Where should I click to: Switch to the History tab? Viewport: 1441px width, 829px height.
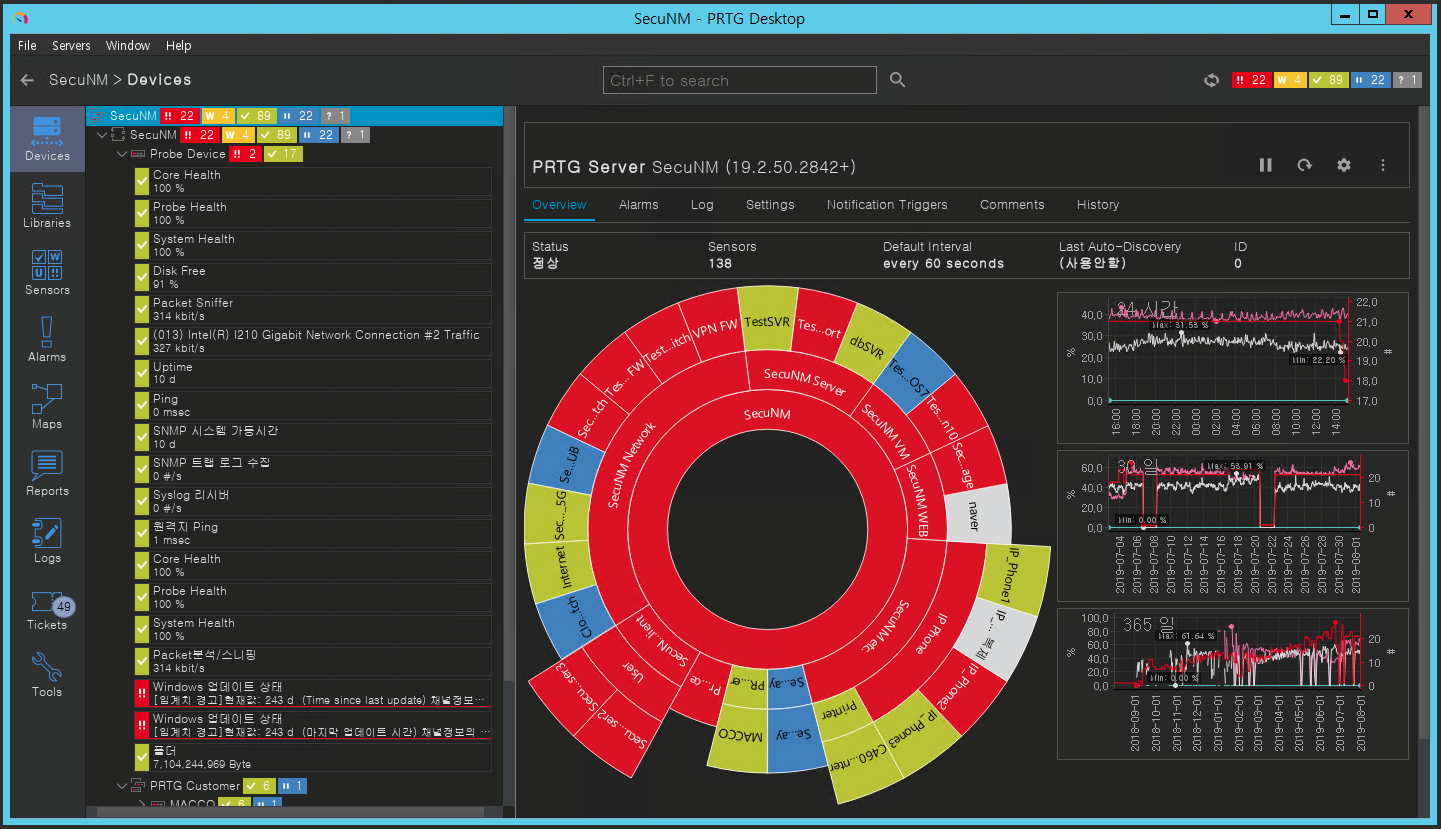1098,204
